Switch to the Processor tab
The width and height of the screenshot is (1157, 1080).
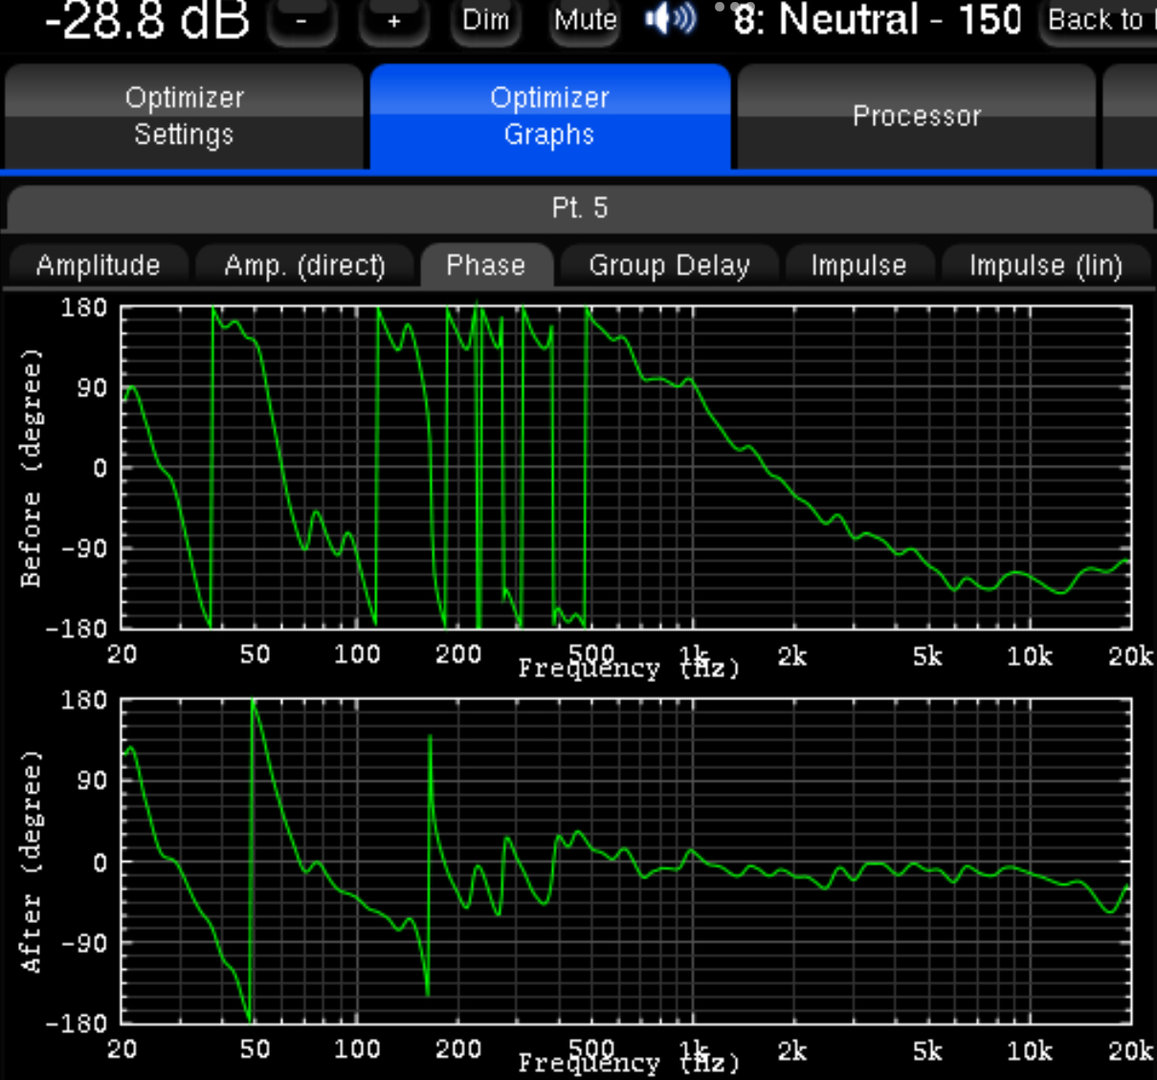(916, 117)
